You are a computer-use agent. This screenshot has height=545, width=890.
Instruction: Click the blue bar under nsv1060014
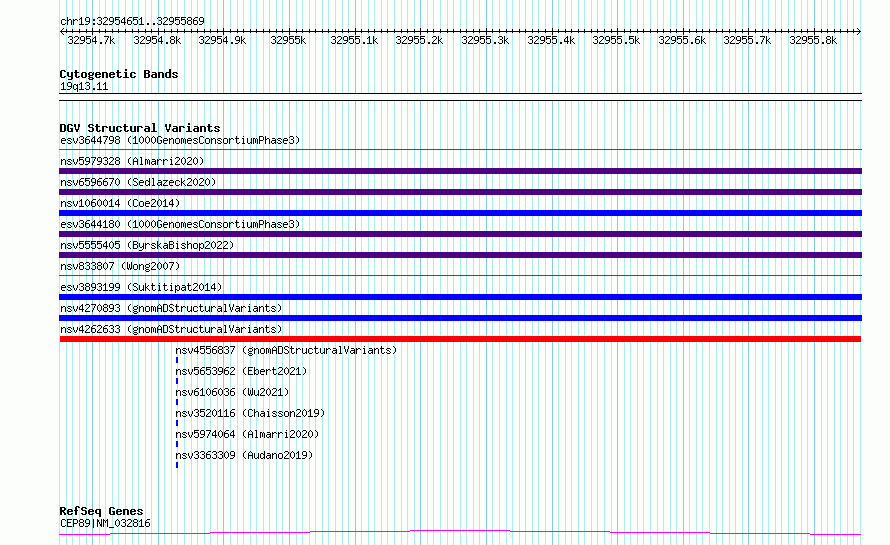[460, 213]
